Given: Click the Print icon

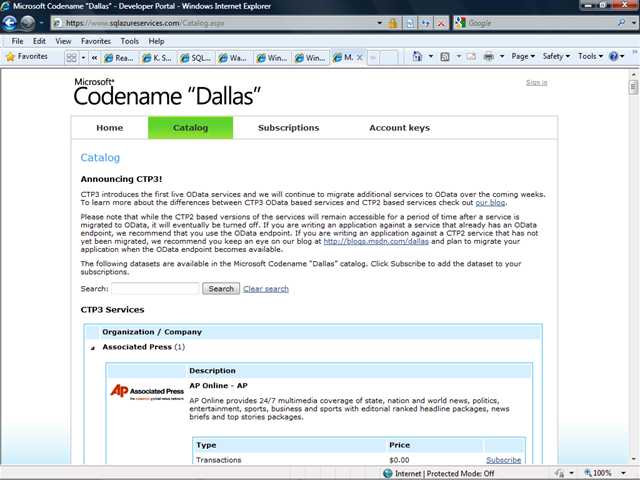Looking at the screenshot, I should tap(488, 56).
